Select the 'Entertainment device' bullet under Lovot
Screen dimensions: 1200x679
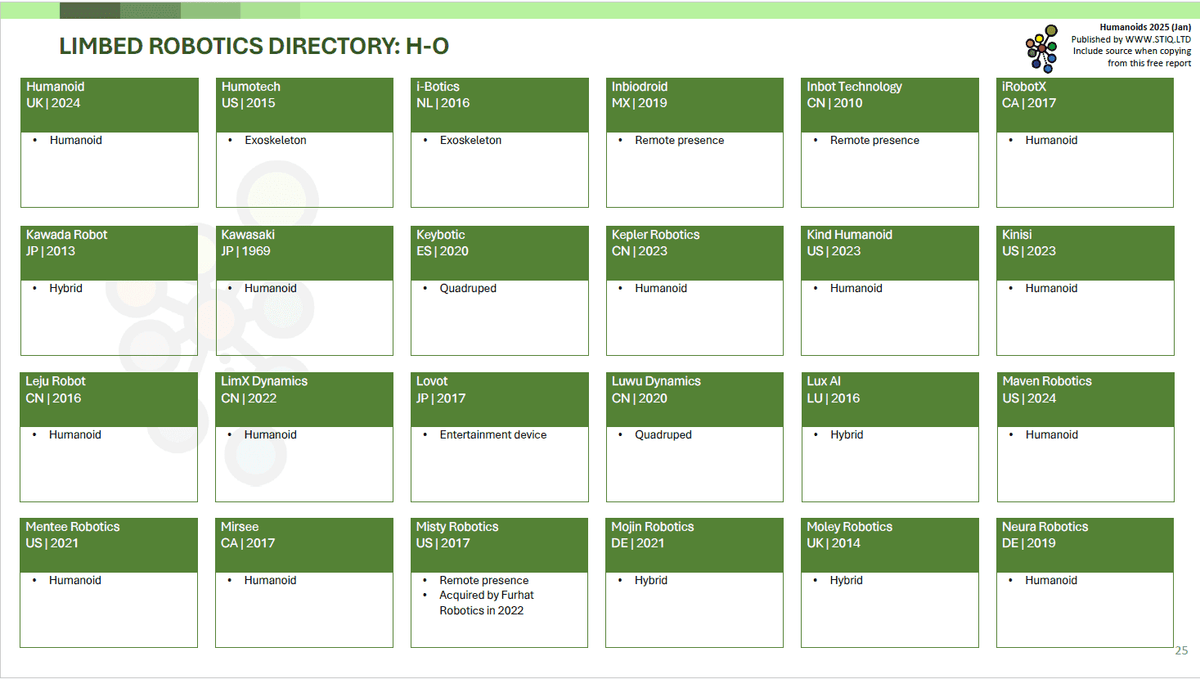coord(493,435)
